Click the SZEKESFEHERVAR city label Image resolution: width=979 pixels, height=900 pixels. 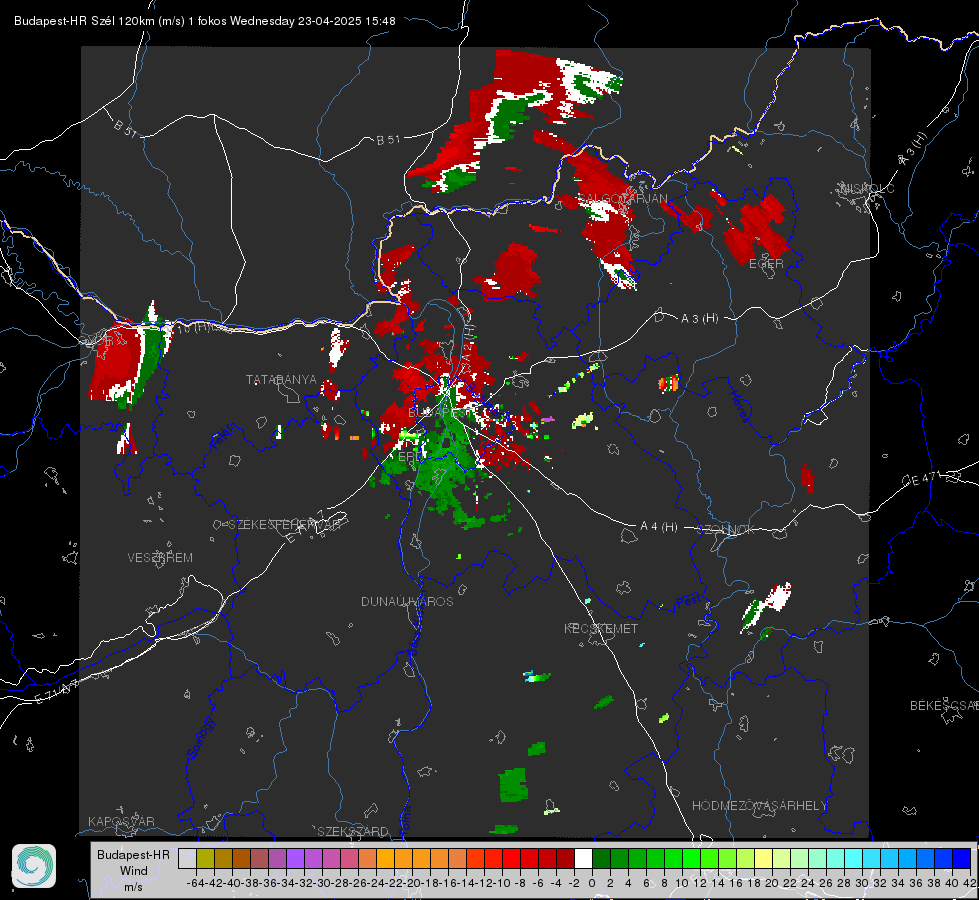coord(284,525)
